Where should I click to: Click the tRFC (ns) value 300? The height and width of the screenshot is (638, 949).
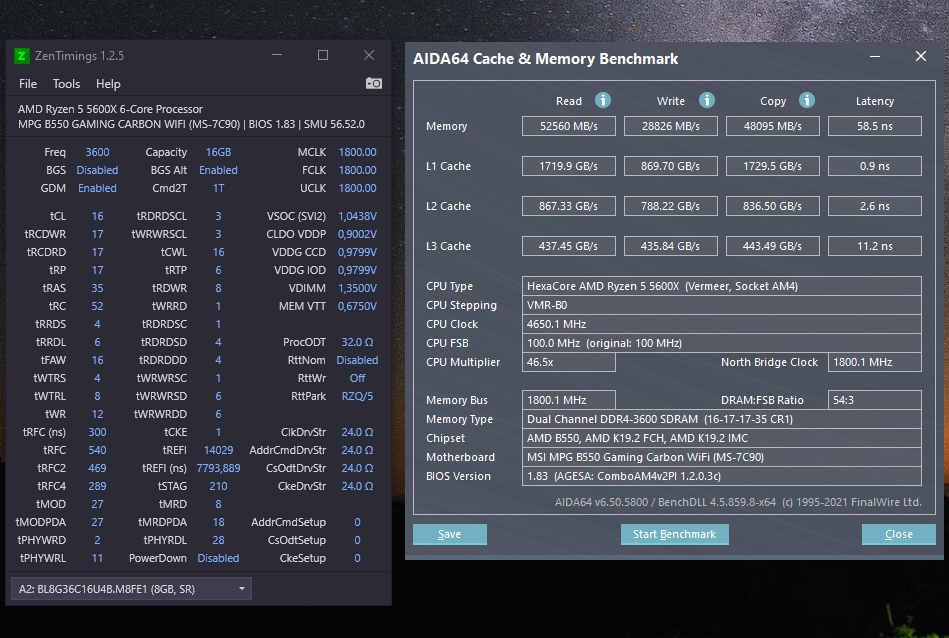97,432
